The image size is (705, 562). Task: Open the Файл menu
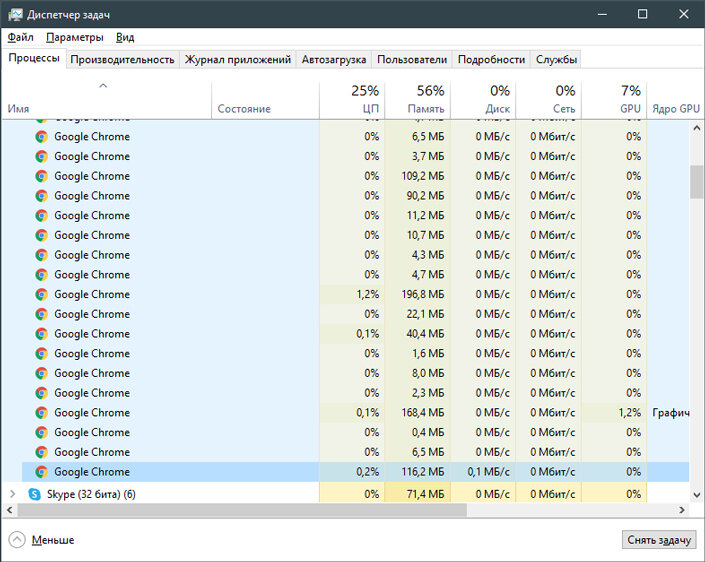coord(21,37)
